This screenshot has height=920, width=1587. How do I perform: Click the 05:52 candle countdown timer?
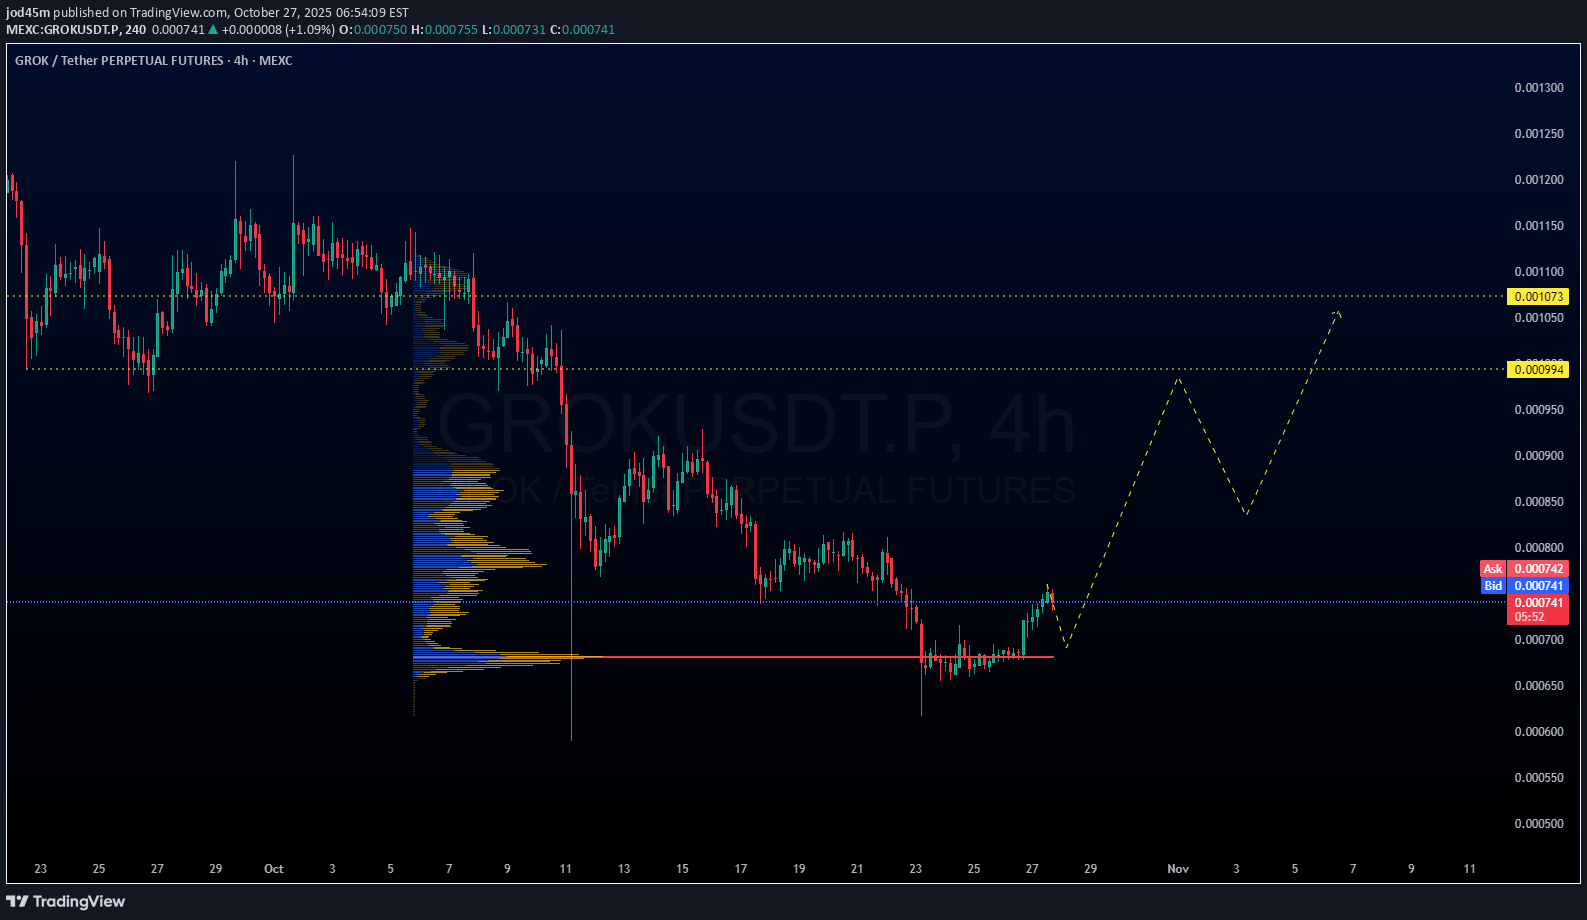pos(1530,617)
